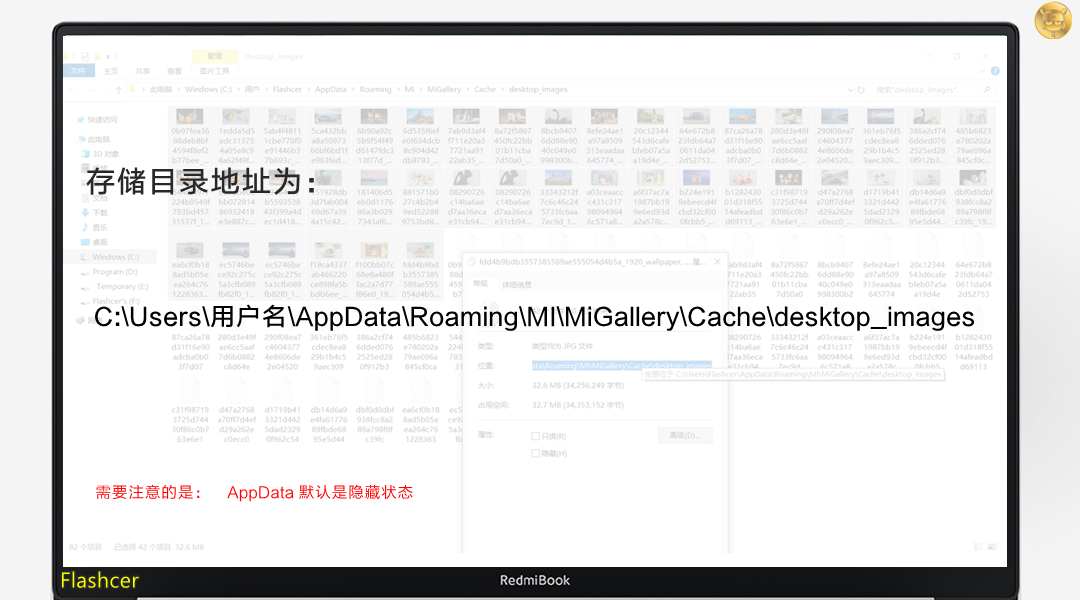Click the search magnifier icon
Image resolution: width=1080 pixels, height=600 pixels.
tap(986, 90)
